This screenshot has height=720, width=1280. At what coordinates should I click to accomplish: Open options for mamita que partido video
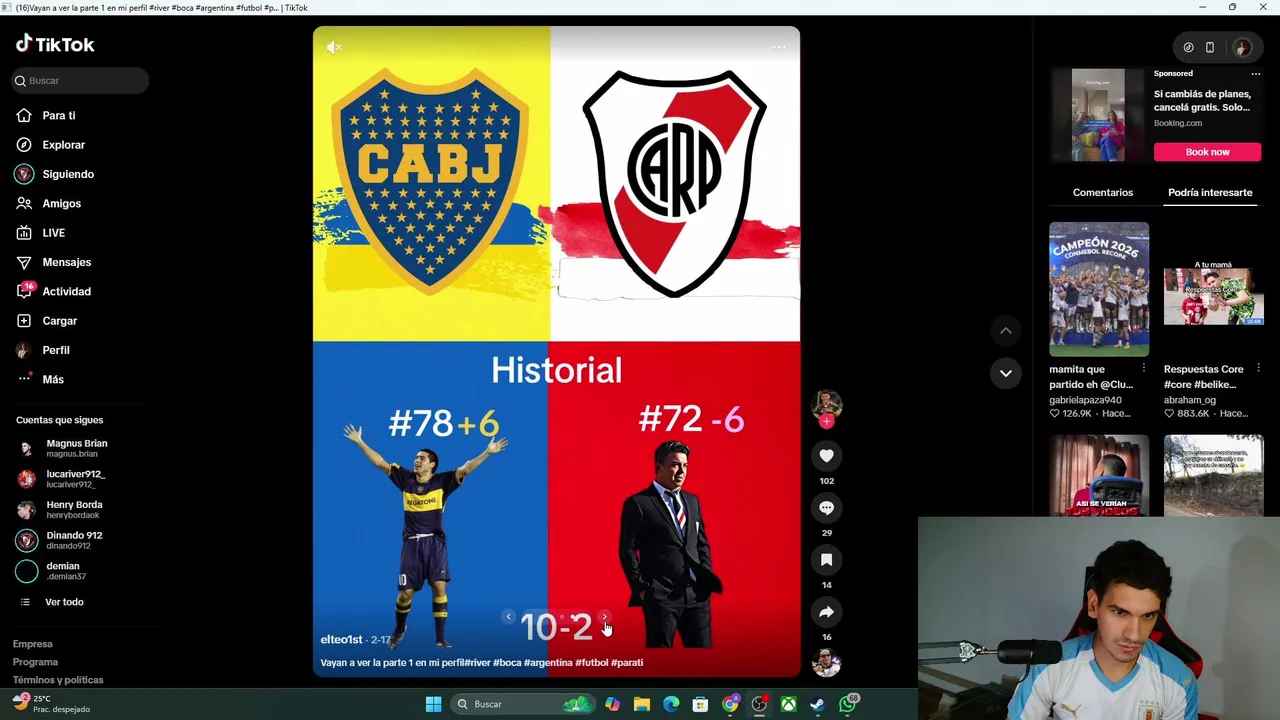tap(1144, 369)
